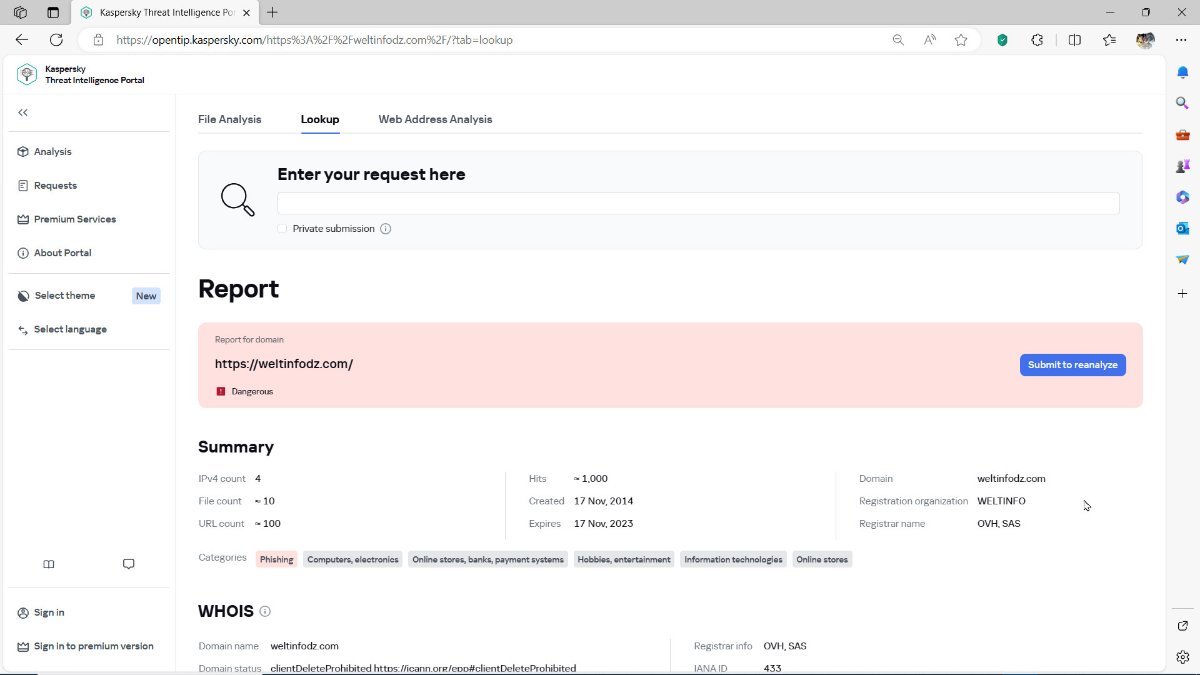
Task: Click the WHOIS info icon
Action: [265, 611]
